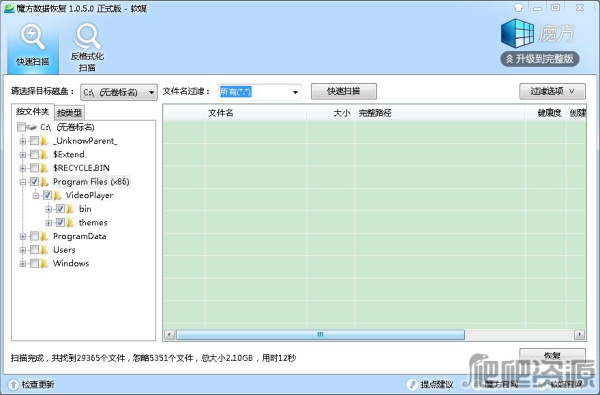Check the Windows folder checkbox
Screen dimensions: 600x395
point(34,263)
